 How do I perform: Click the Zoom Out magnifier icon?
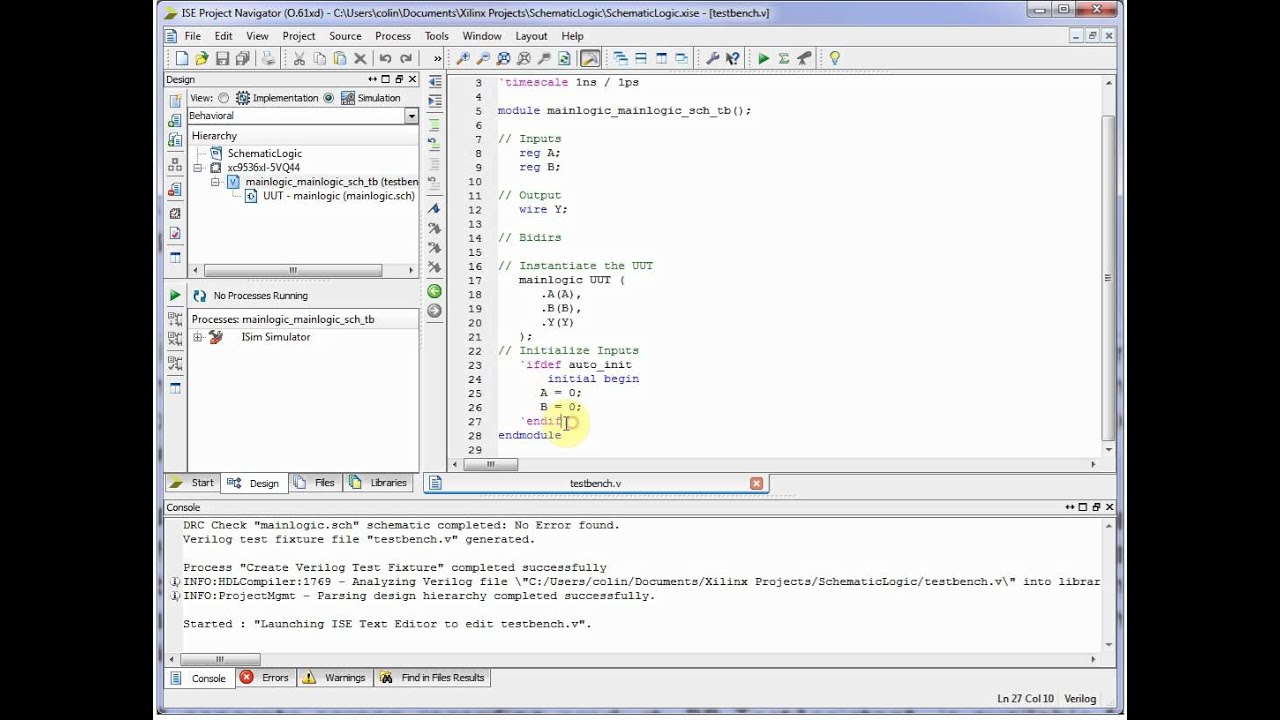click(x=484, y=59)
